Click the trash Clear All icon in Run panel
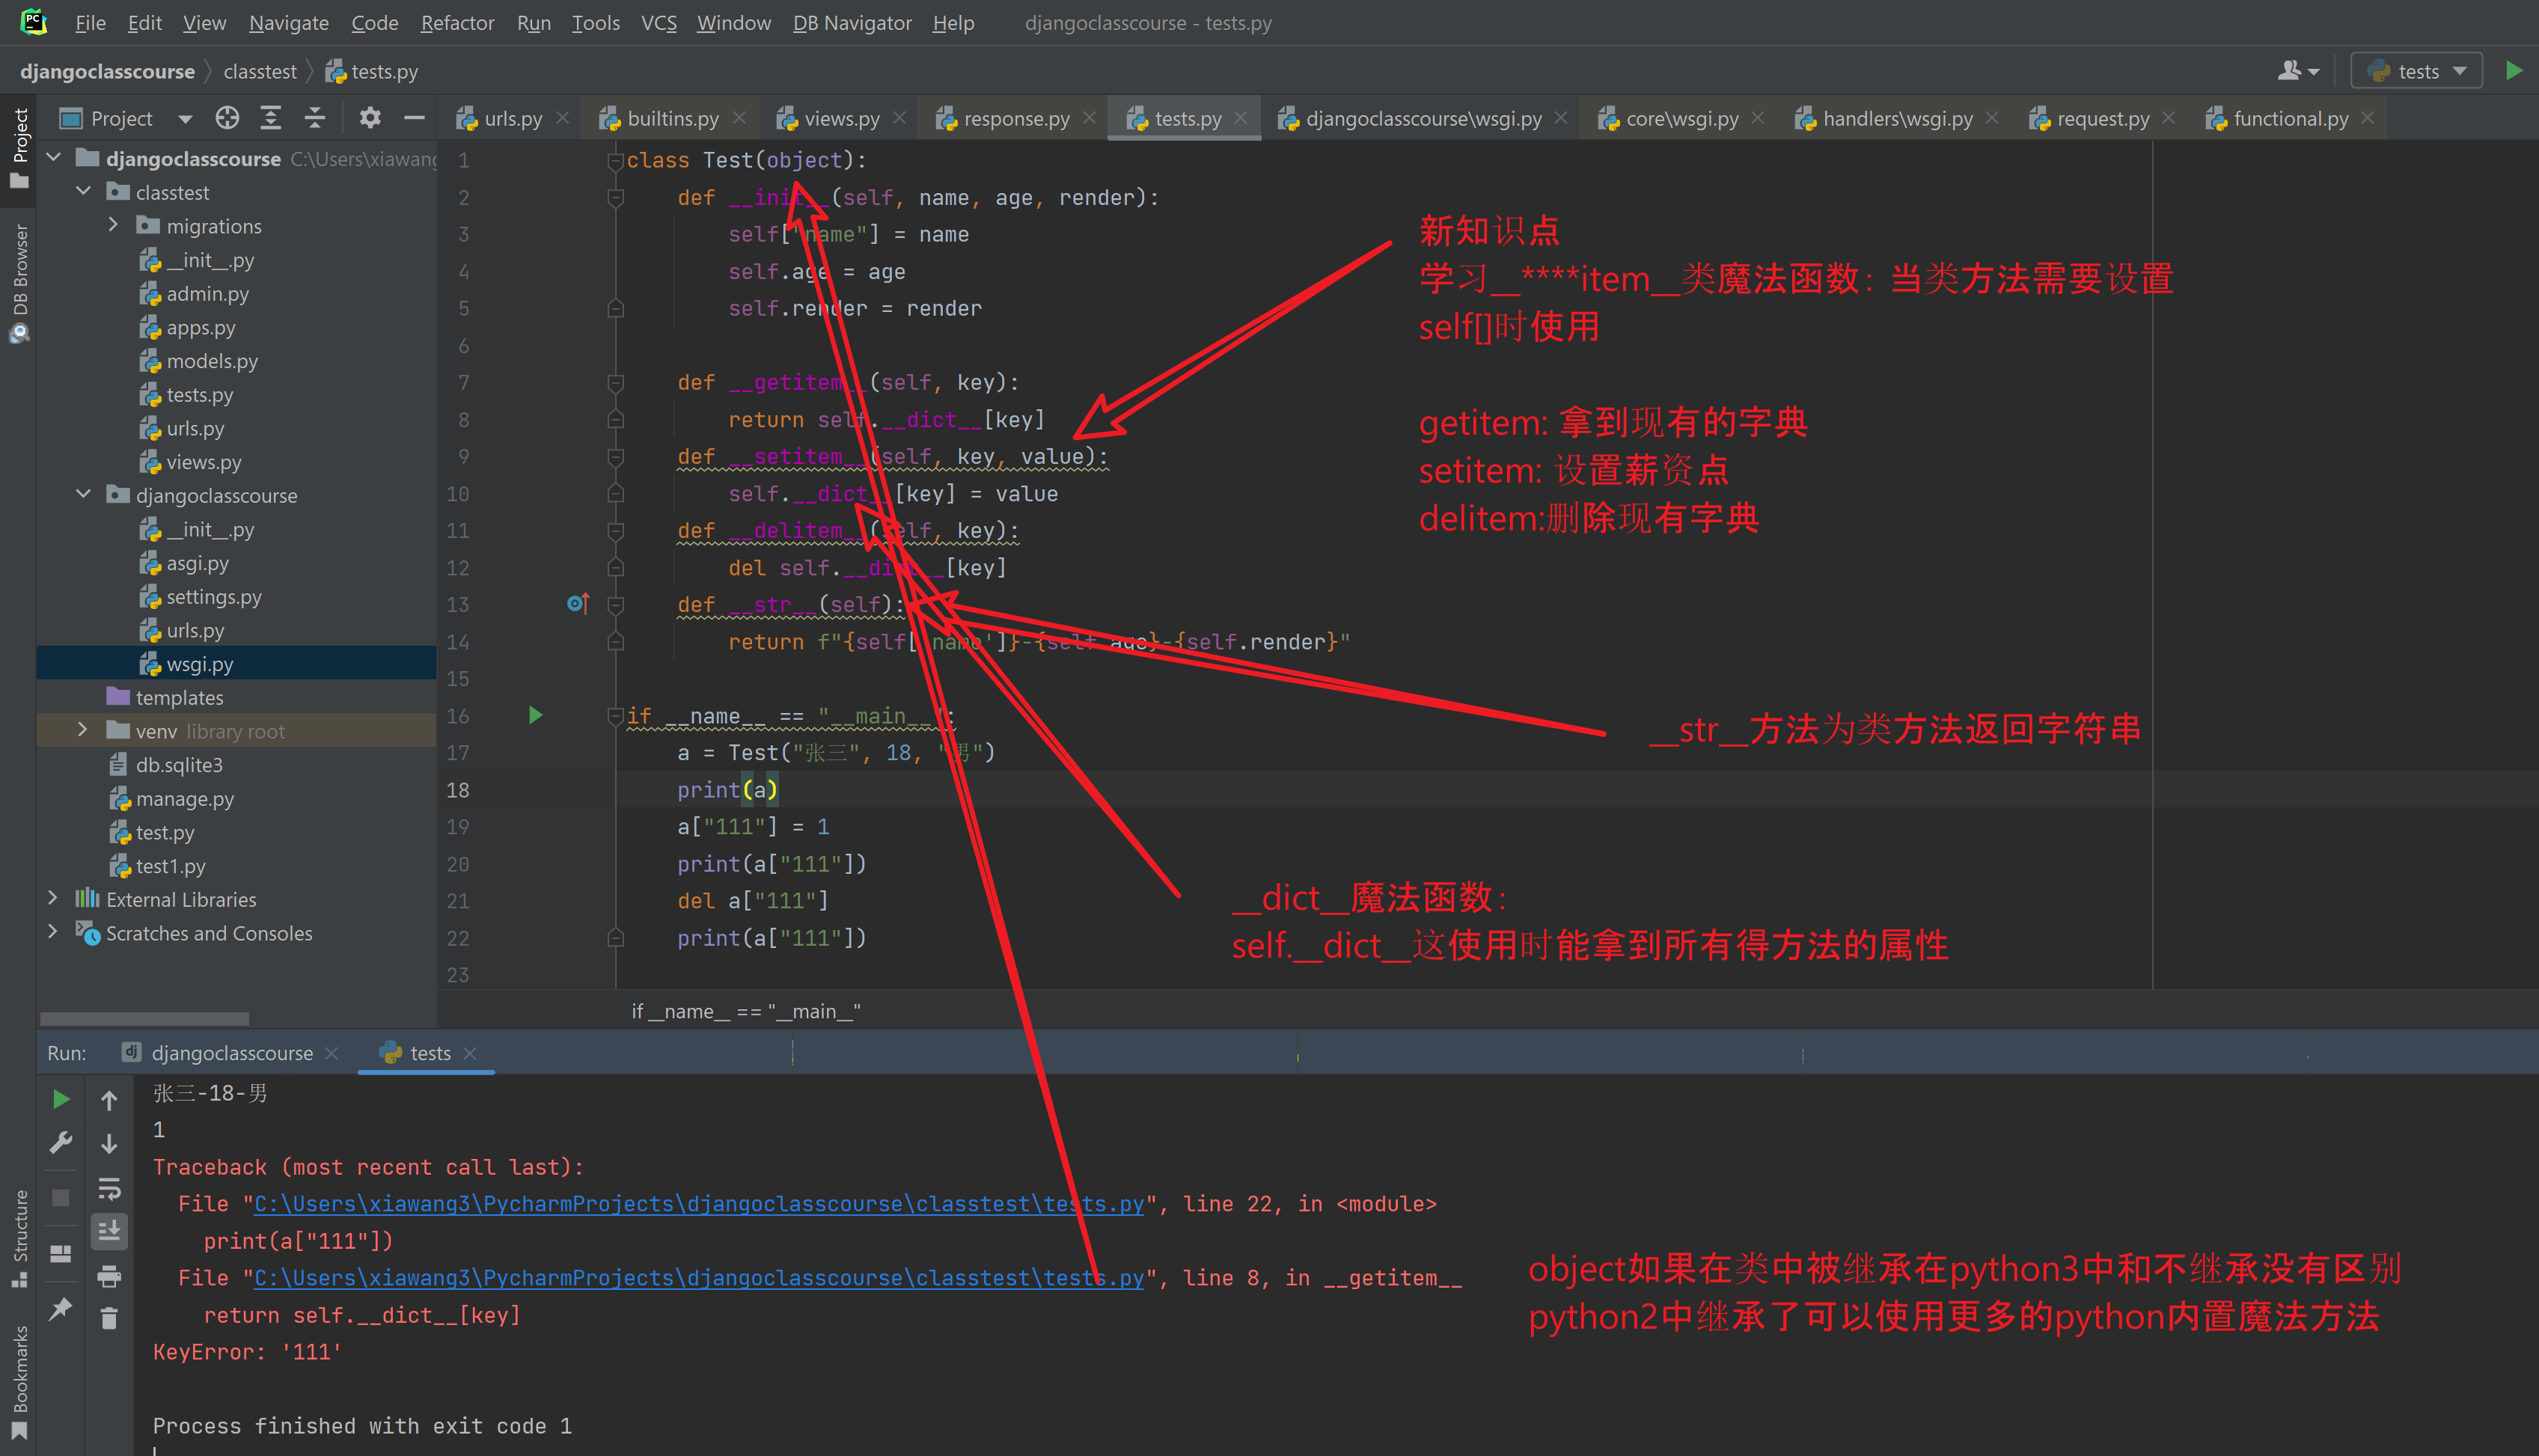 [109, 1319]
